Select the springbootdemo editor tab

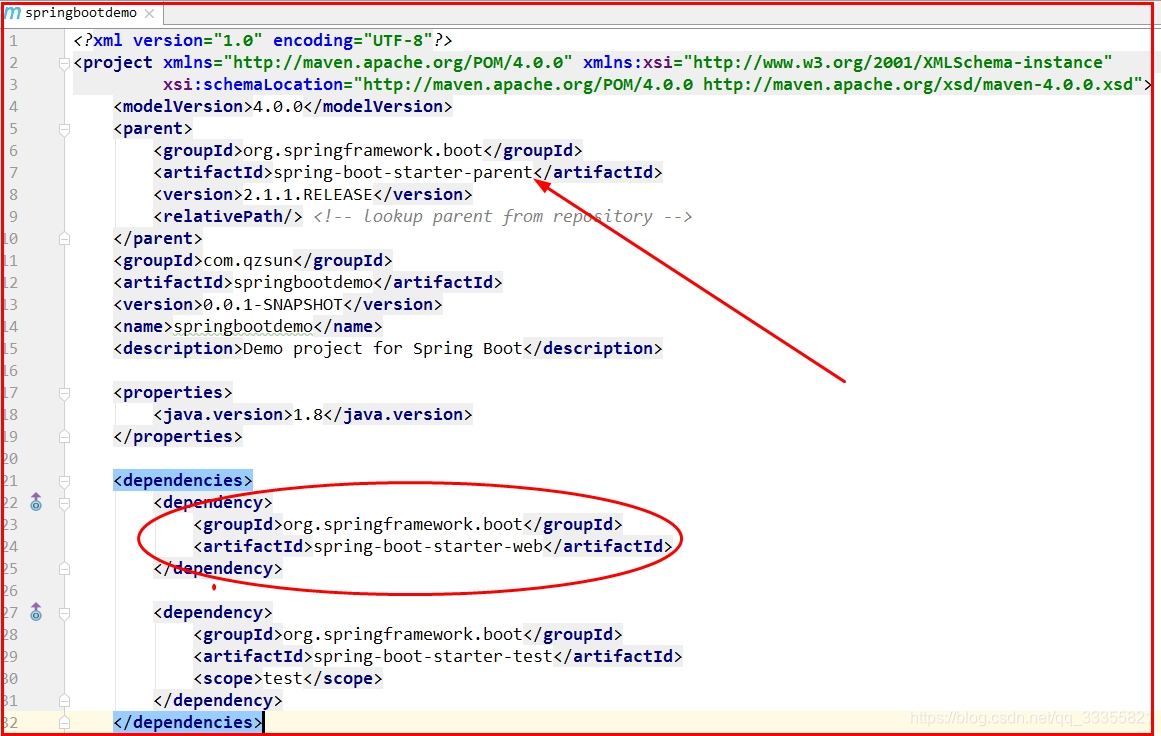tap(81, 13)
